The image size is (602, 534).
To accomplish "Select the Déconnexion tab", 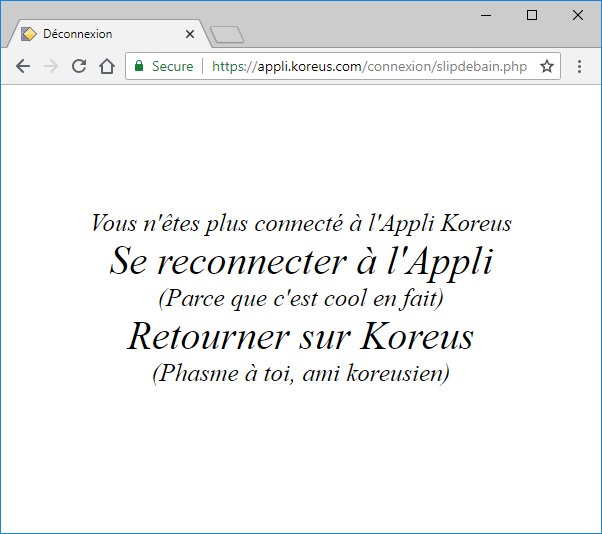I will tap(100, 34).
